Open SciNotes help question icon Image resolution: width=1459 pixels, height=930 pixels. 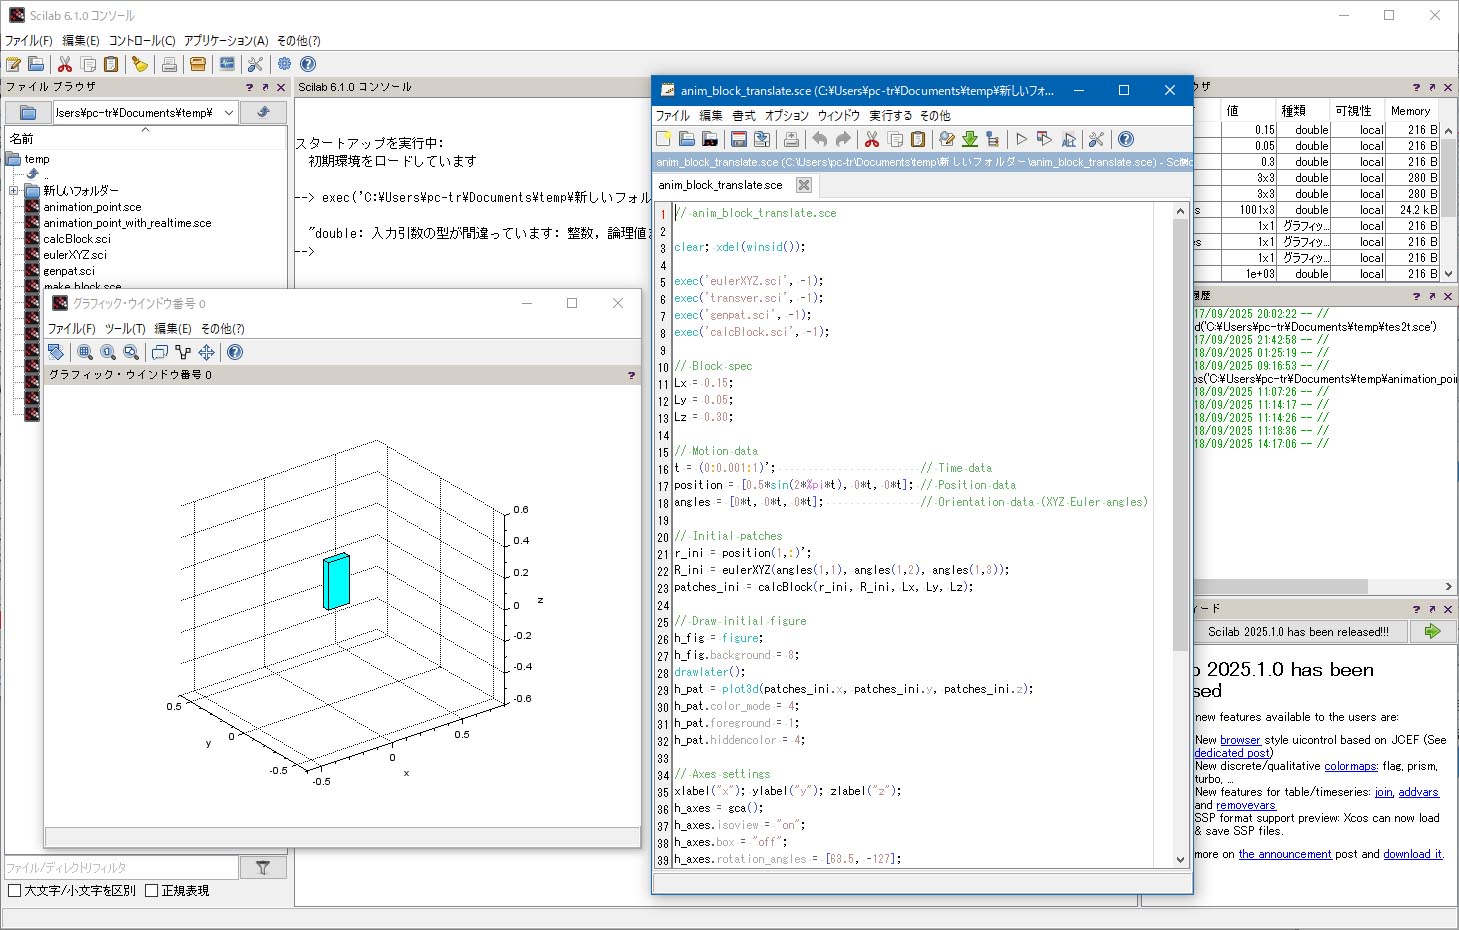tap(1126, 139)
